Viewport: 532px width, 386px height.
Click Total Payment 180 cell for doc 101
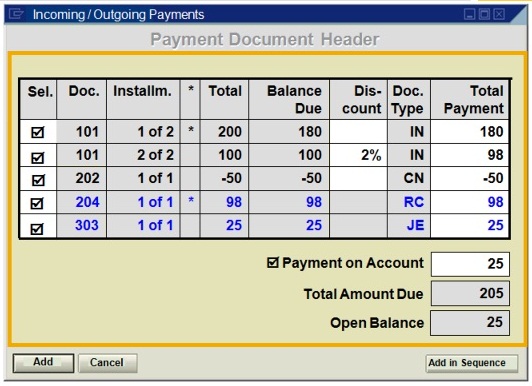470,132
